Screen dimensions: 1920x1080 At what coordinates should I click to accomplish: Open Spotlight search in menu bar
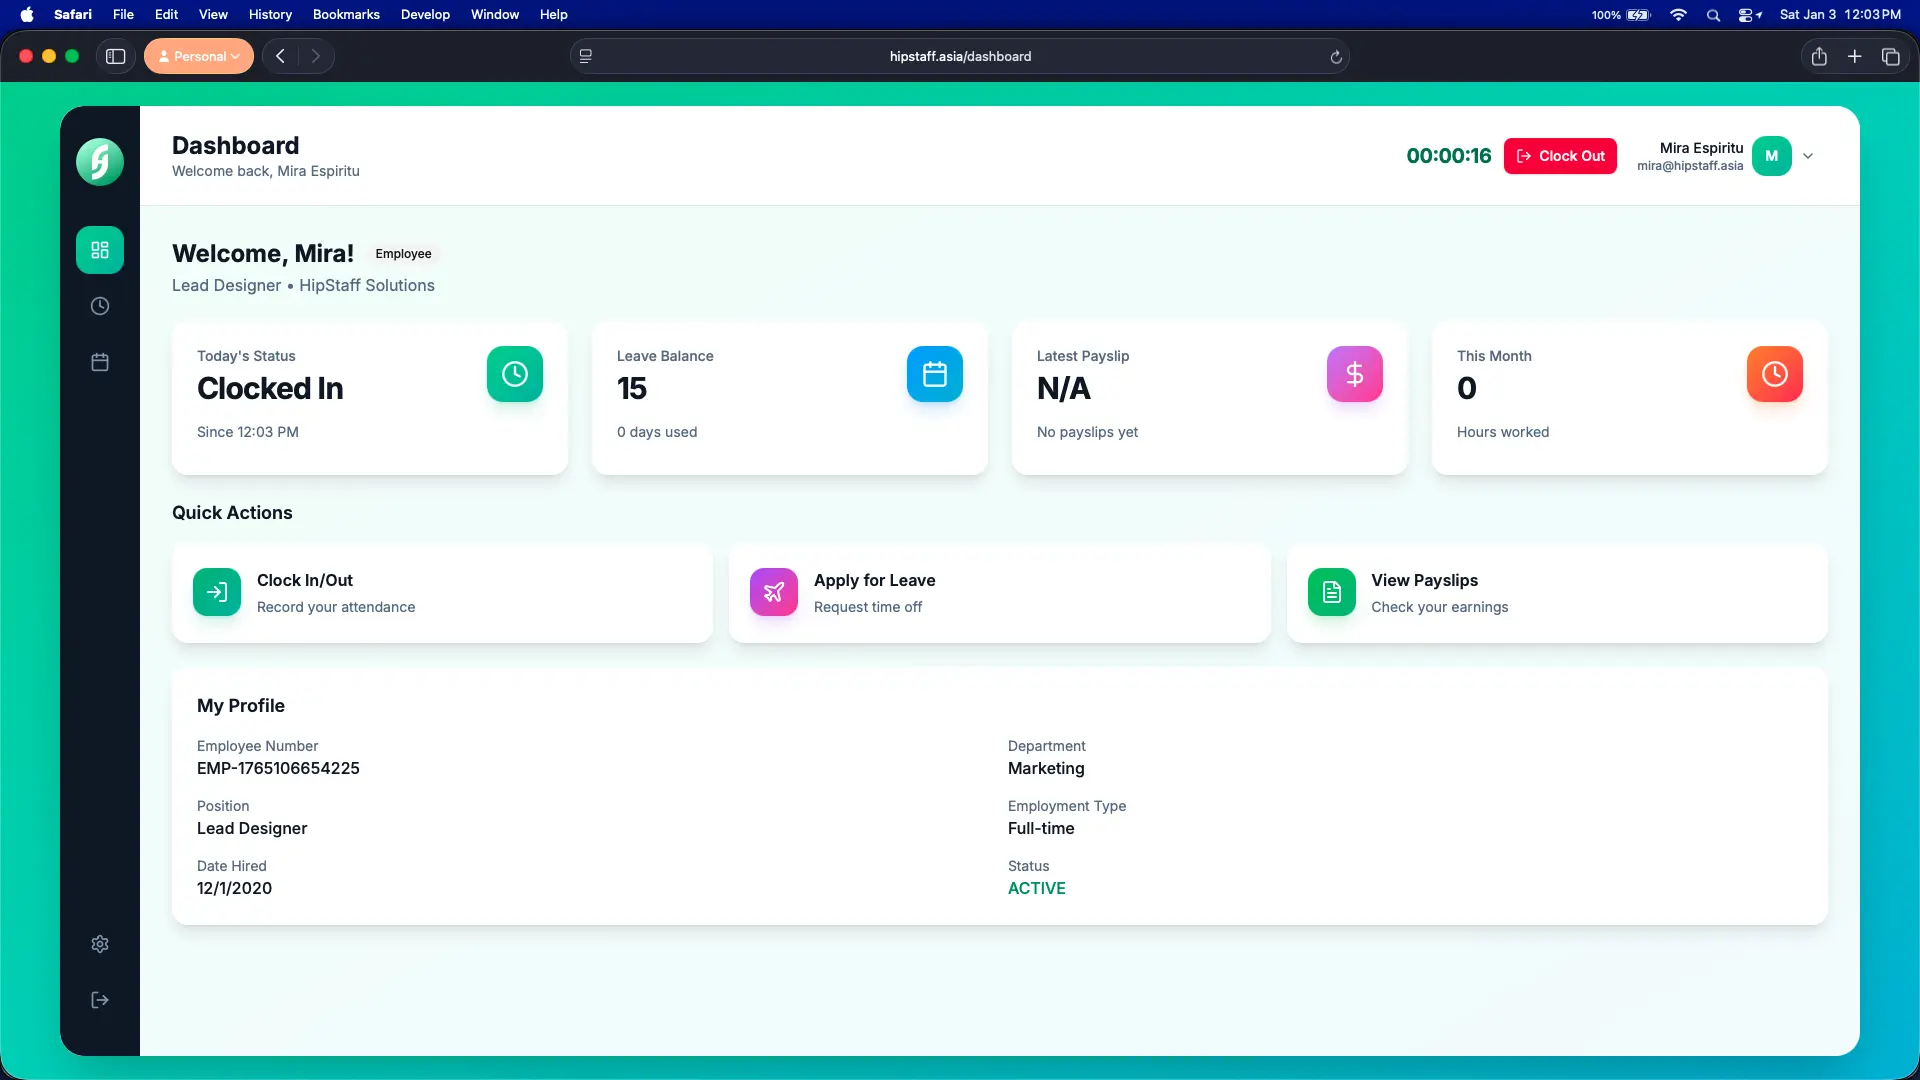(1714, 15)
